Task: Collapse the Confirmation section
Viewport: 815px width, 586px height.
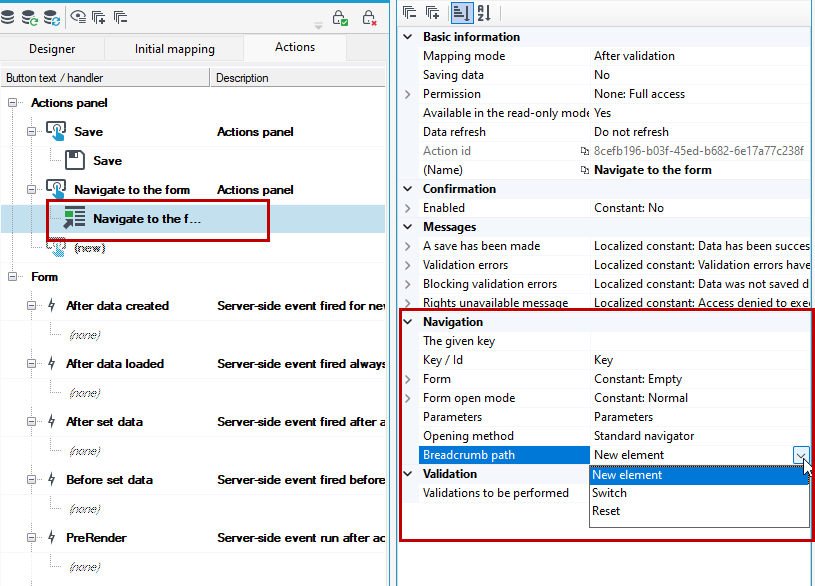Action: pos(408,189)
